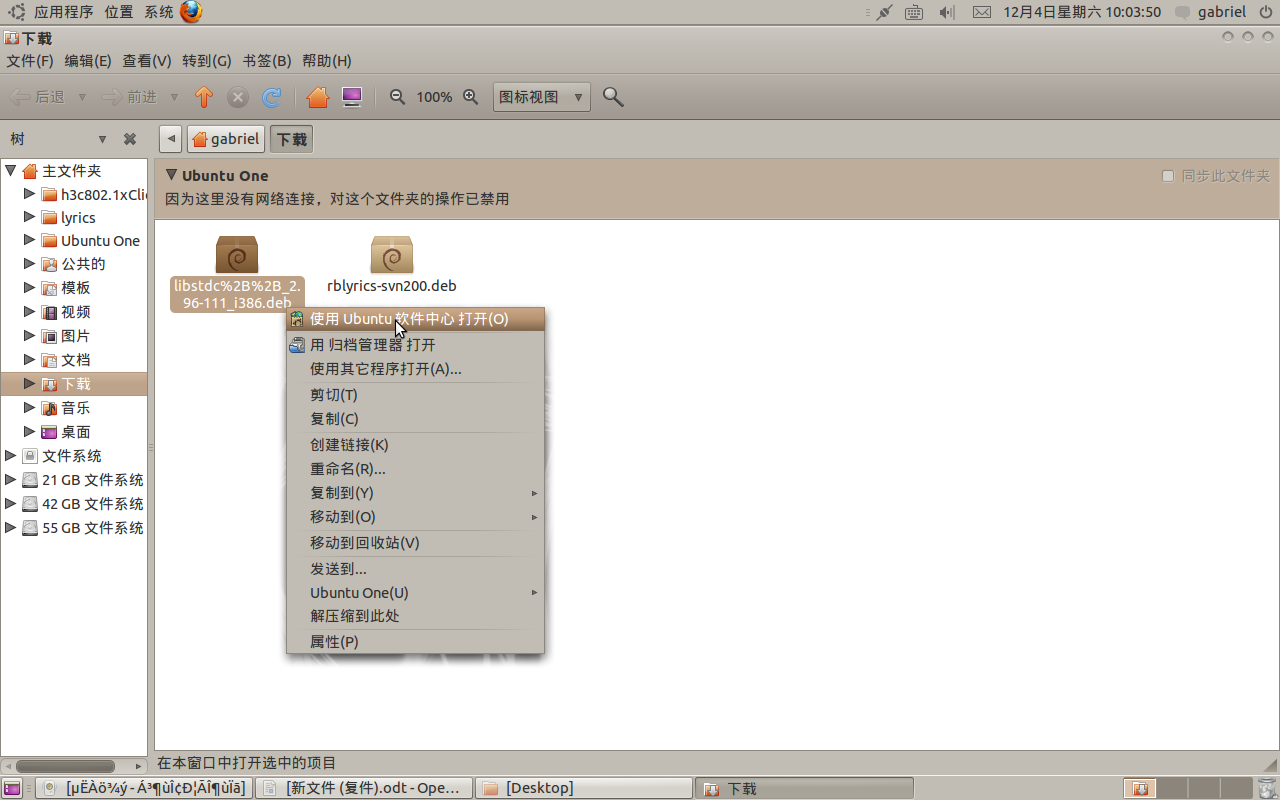This screenshot has width=1280, height=800.
Task: Go up to parent folder arrow
Action: coord(204,97)
